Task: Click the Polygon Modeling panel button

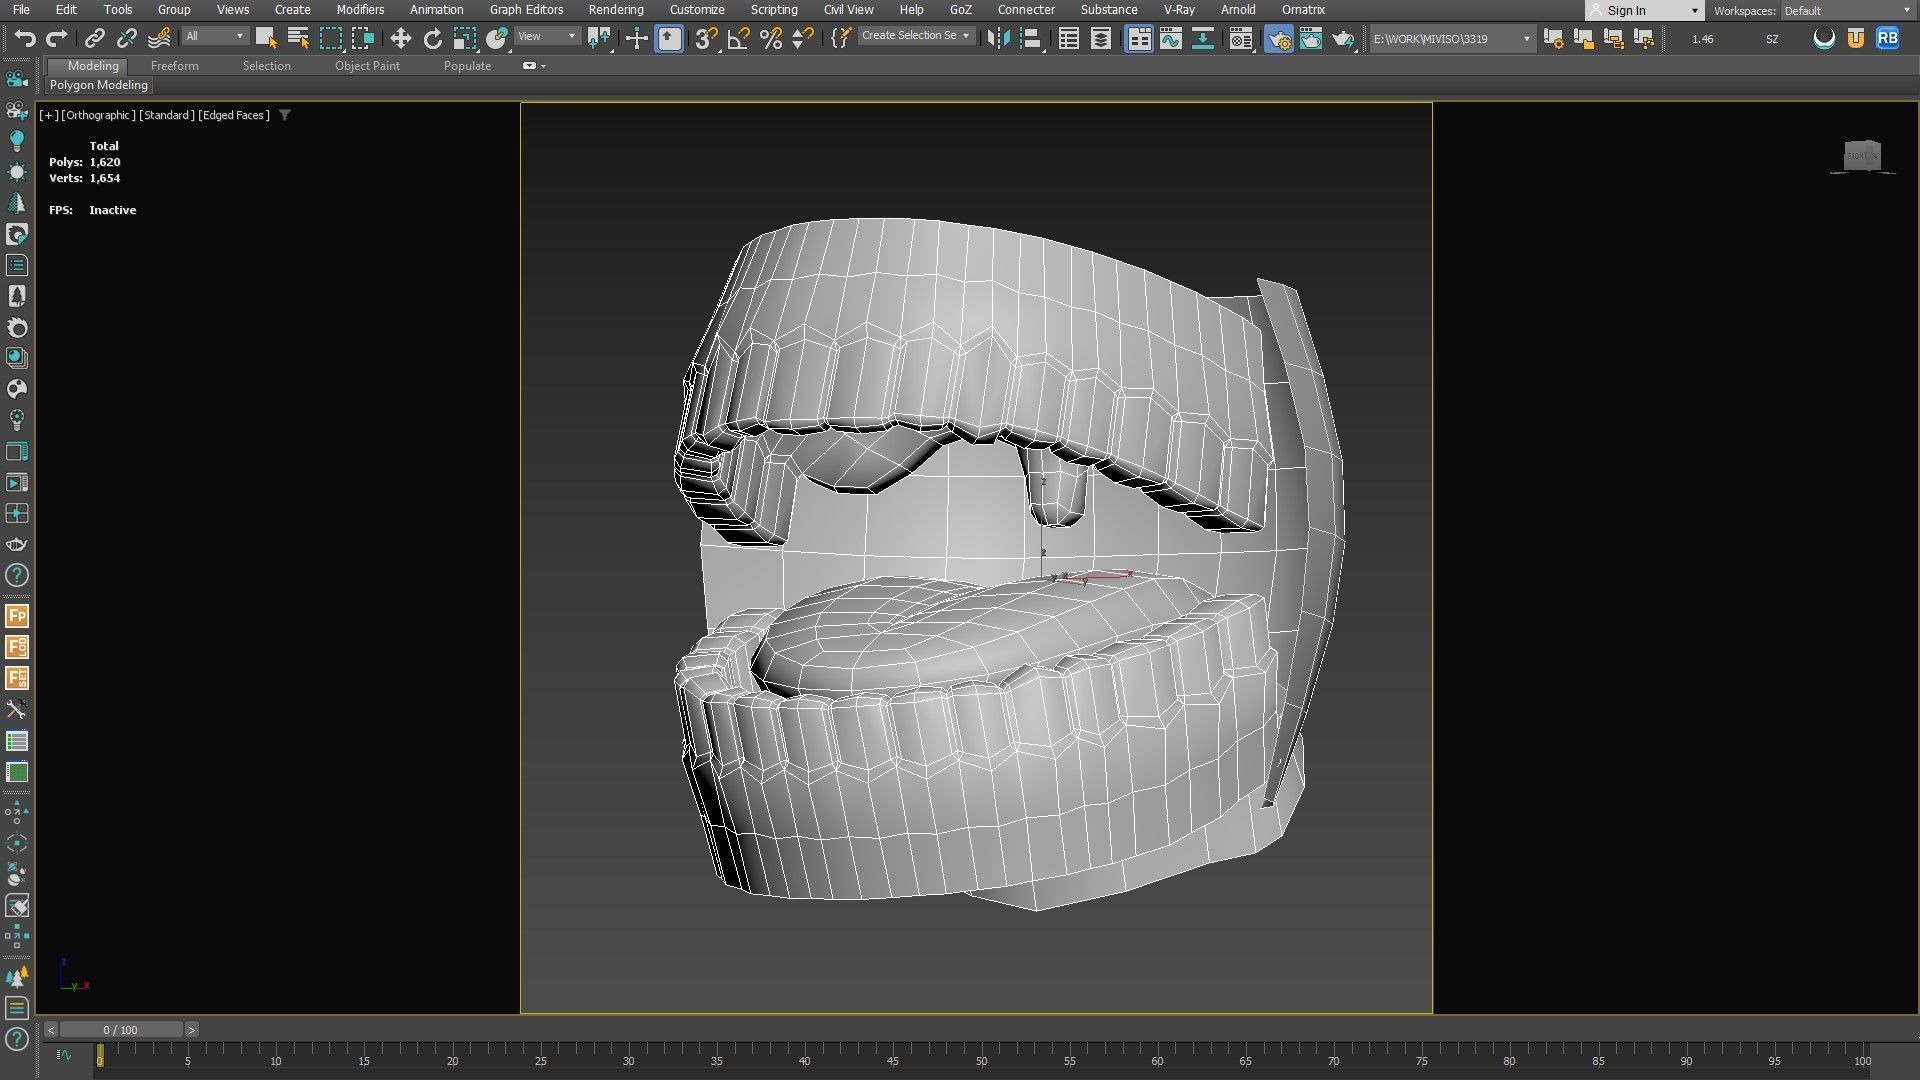Action: [x=99, y=85]
